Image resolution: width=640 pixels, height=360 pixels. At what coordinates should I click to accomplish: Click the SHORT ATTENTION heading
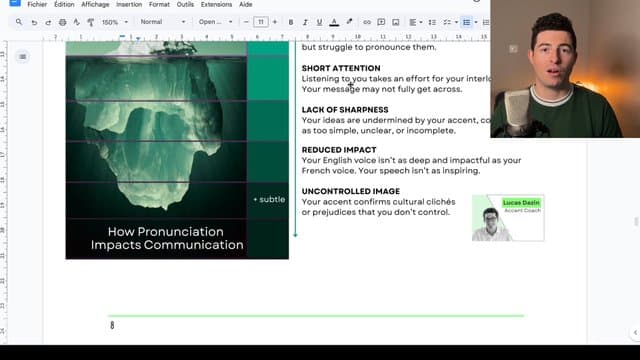pos(341,68)
